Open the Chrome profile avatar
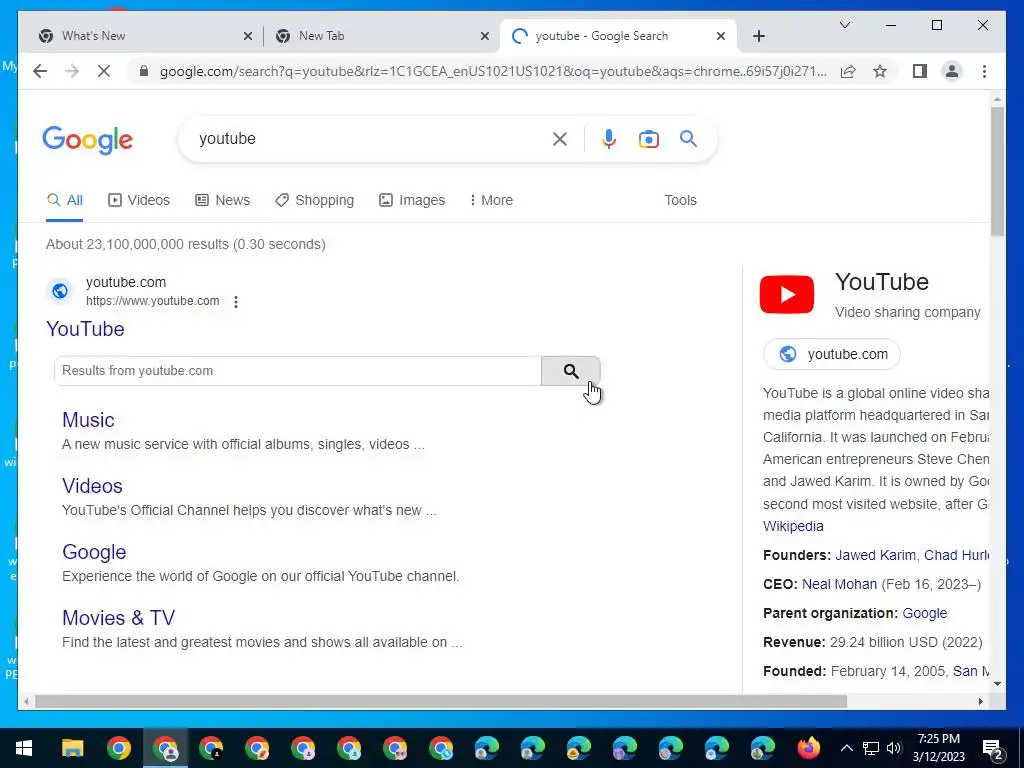The width and height of the screenshot is (1024, 768). click(x=952, y=71)
